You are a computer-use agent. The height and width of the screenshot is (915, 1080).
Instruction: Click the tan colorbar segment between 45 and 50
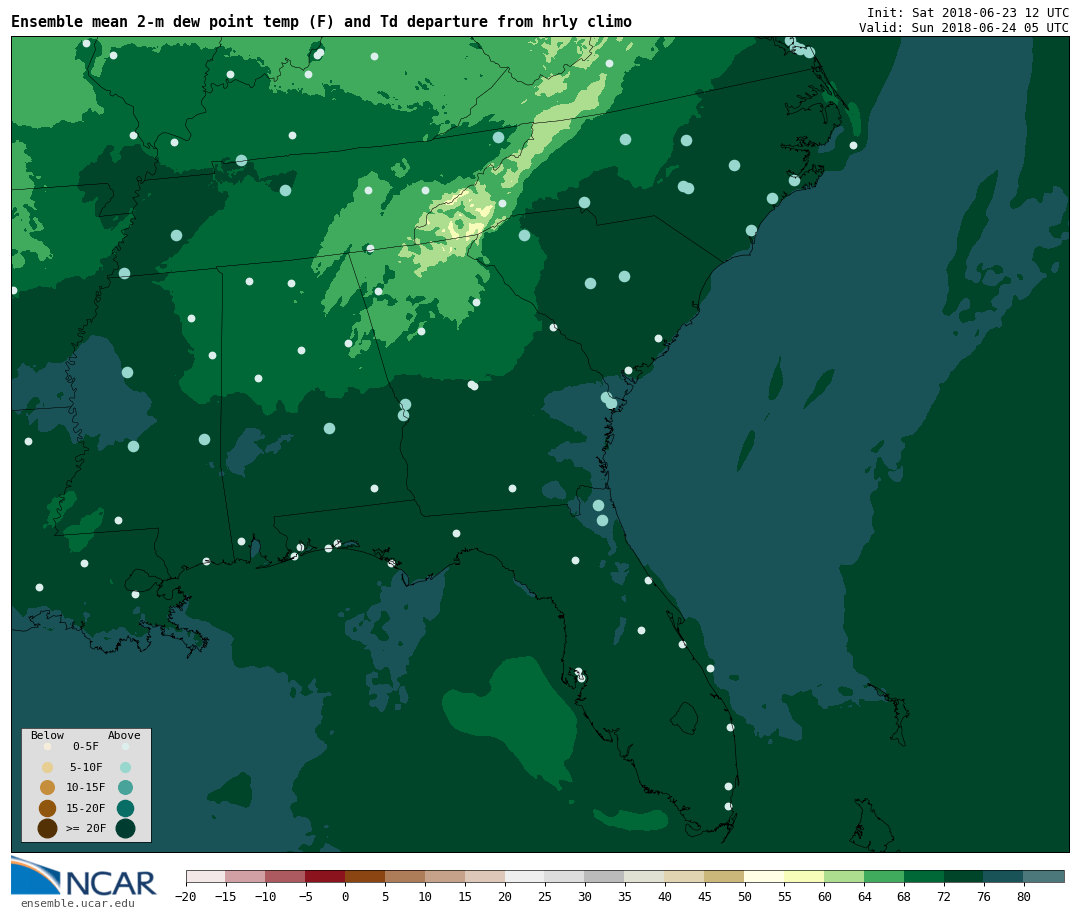click(x=725, y=876)
